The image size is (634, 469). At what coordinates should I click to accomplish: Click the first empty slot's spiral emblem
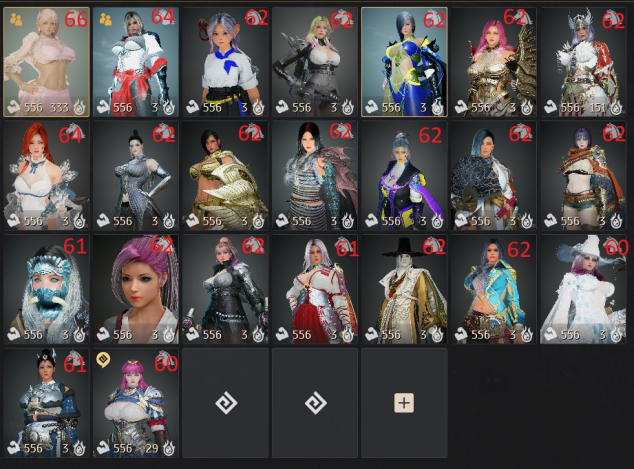226,403
